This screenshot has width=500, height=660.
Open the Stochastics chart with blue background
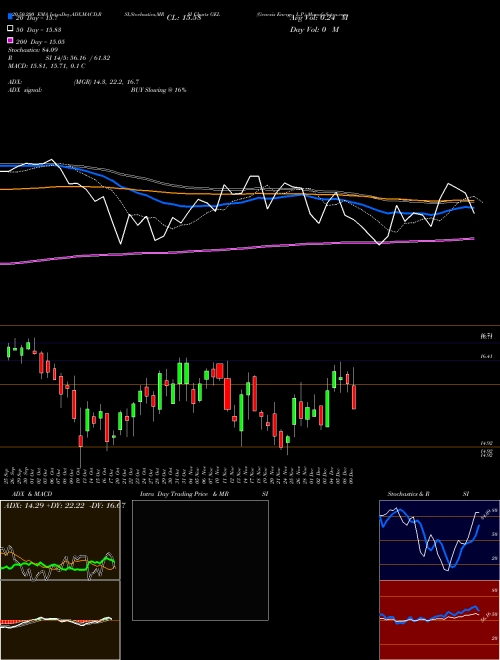point(439,540)
